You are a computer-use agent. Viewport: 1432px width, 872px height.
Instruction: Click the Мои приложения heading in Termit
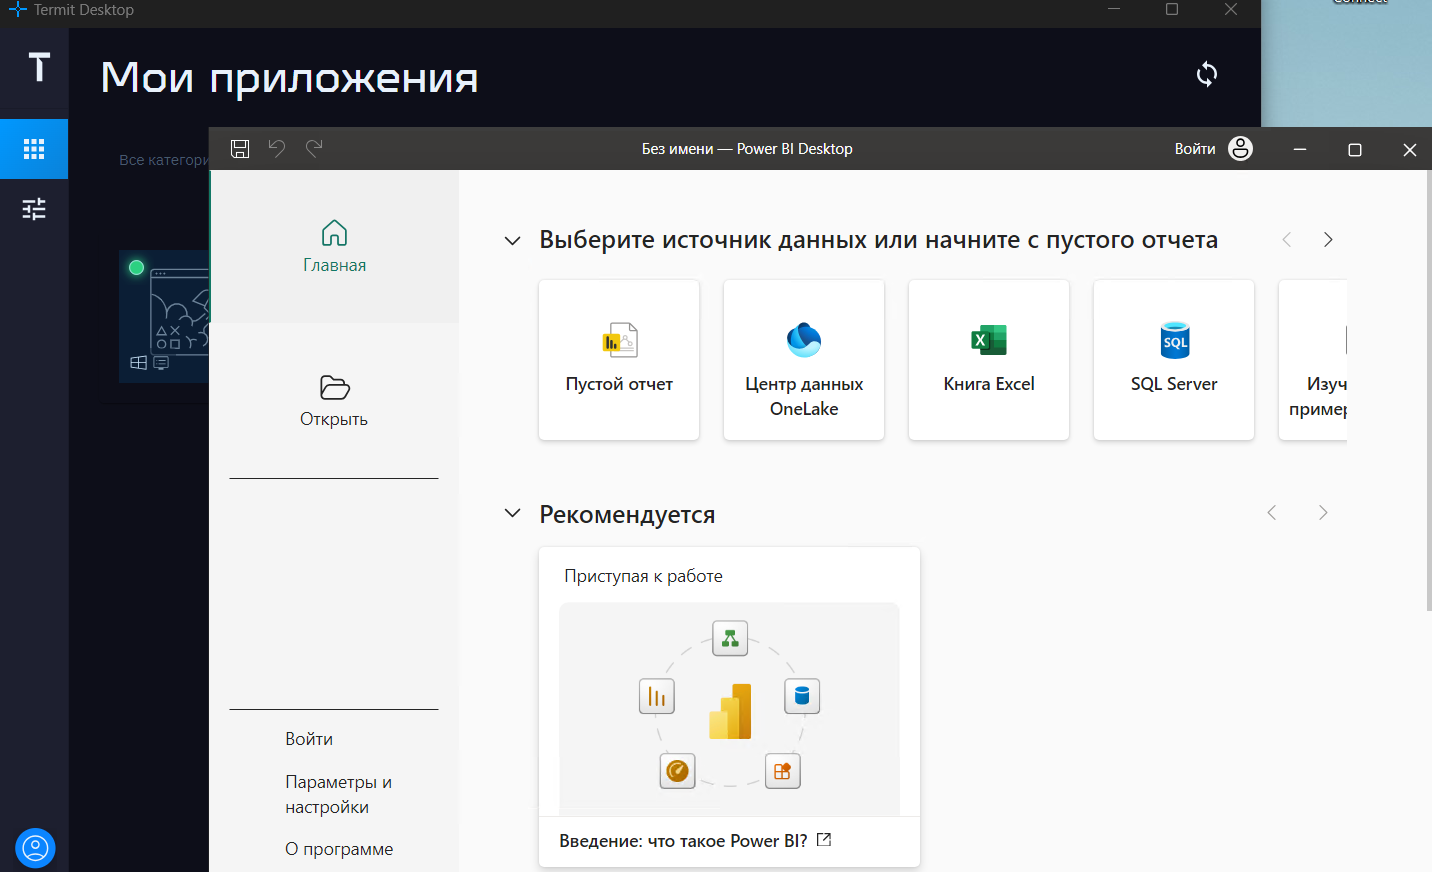(289, 77)
